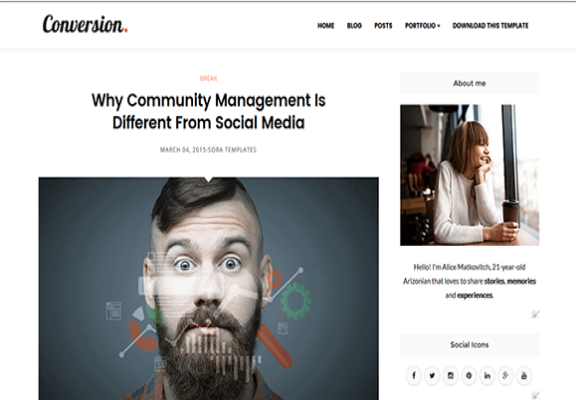Go to the Home menu item
Viewport: 576px width, 400px height.
(x=326, y=26)
